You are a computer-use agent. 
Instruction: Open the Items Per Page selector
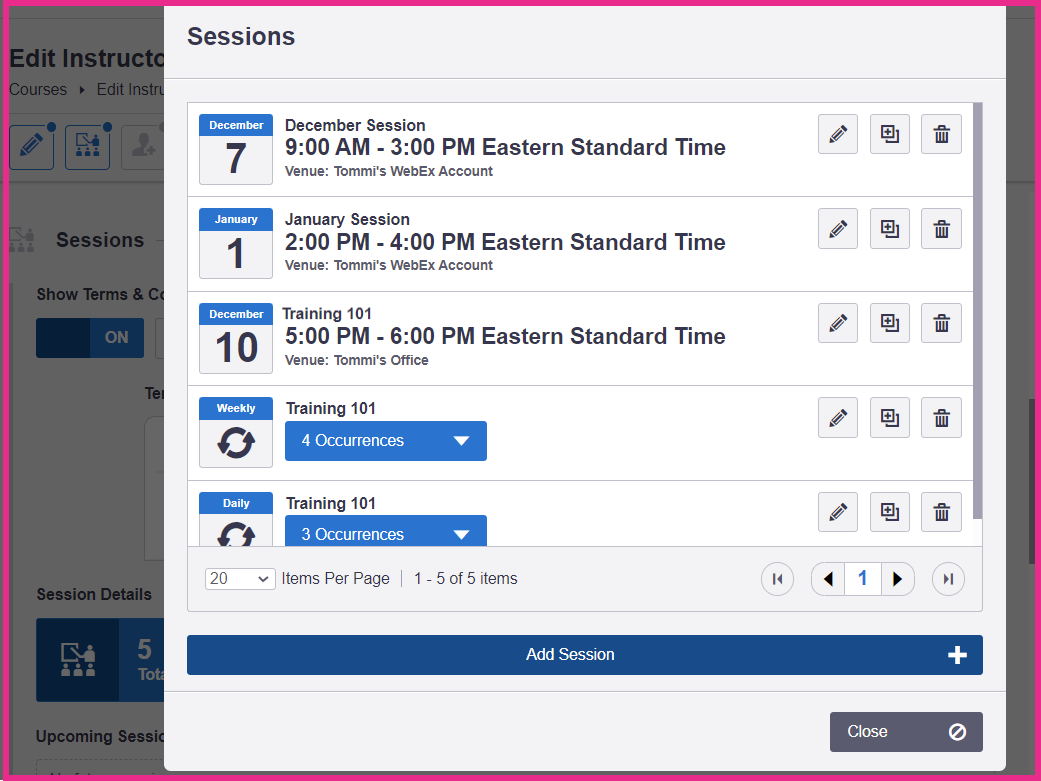tap(240, 579)
